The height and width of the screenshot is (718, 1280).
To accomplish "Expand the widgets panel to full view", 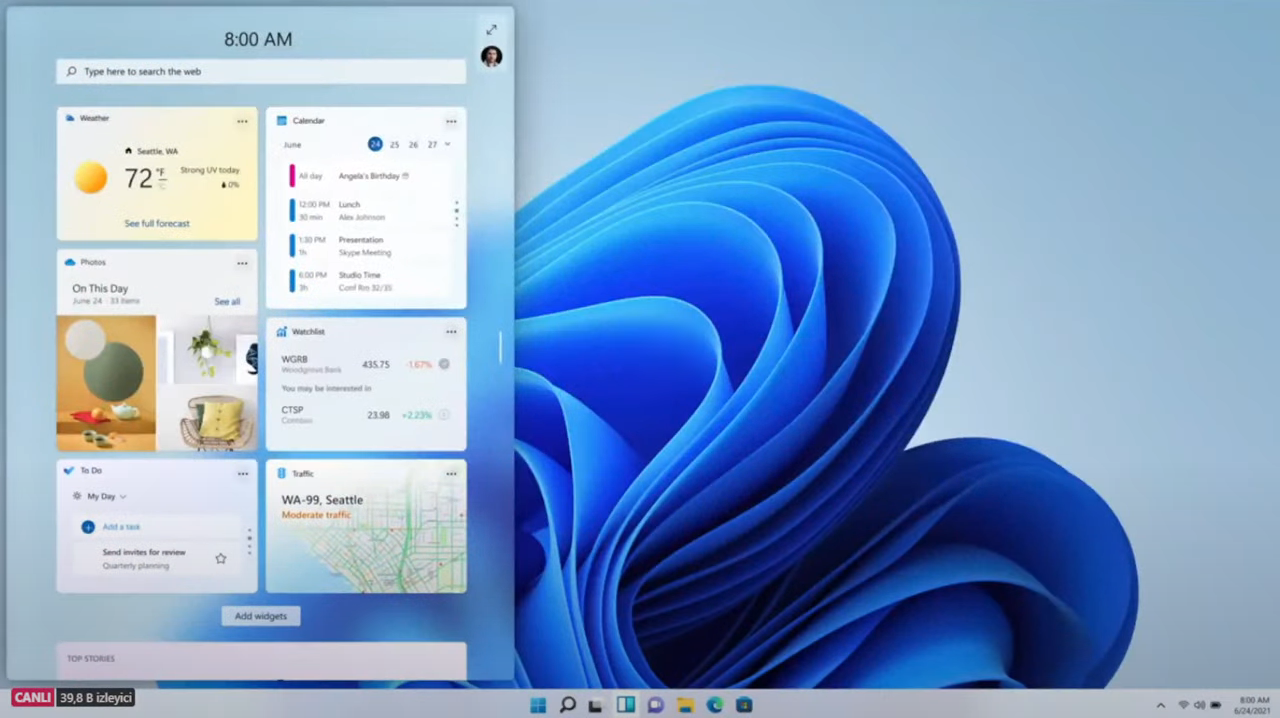I will click(491, 29).
